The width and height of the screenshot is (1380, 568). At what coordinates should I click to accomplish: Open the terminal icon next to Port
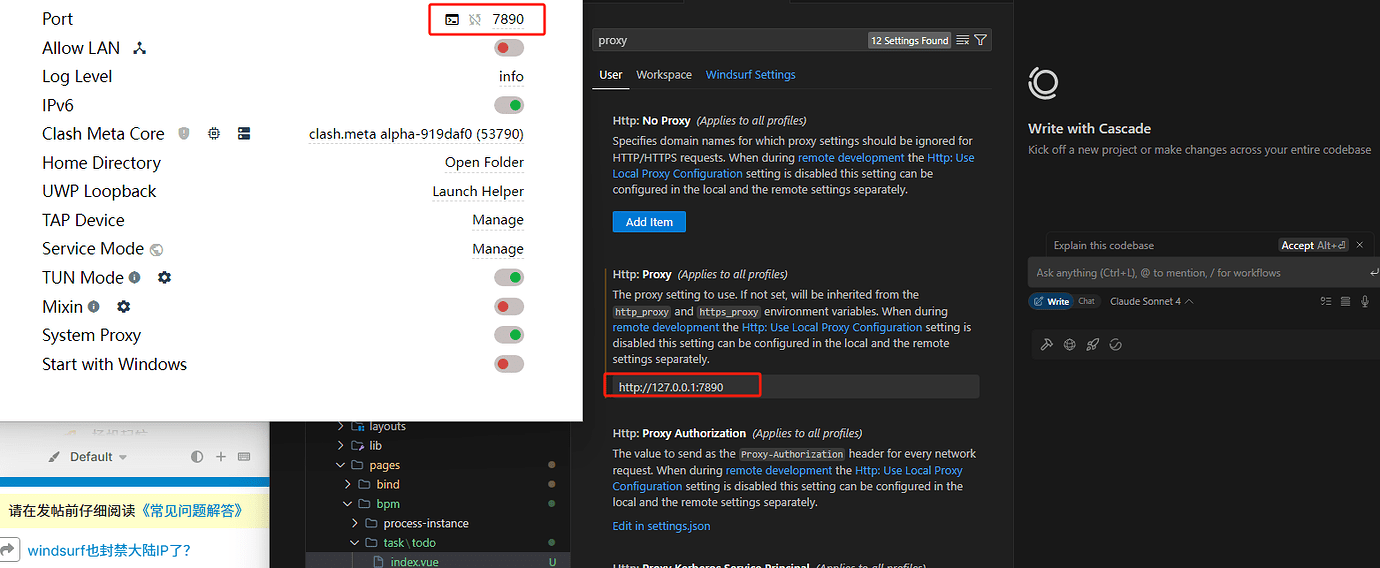pyautogui.click(x=452, y=19)
